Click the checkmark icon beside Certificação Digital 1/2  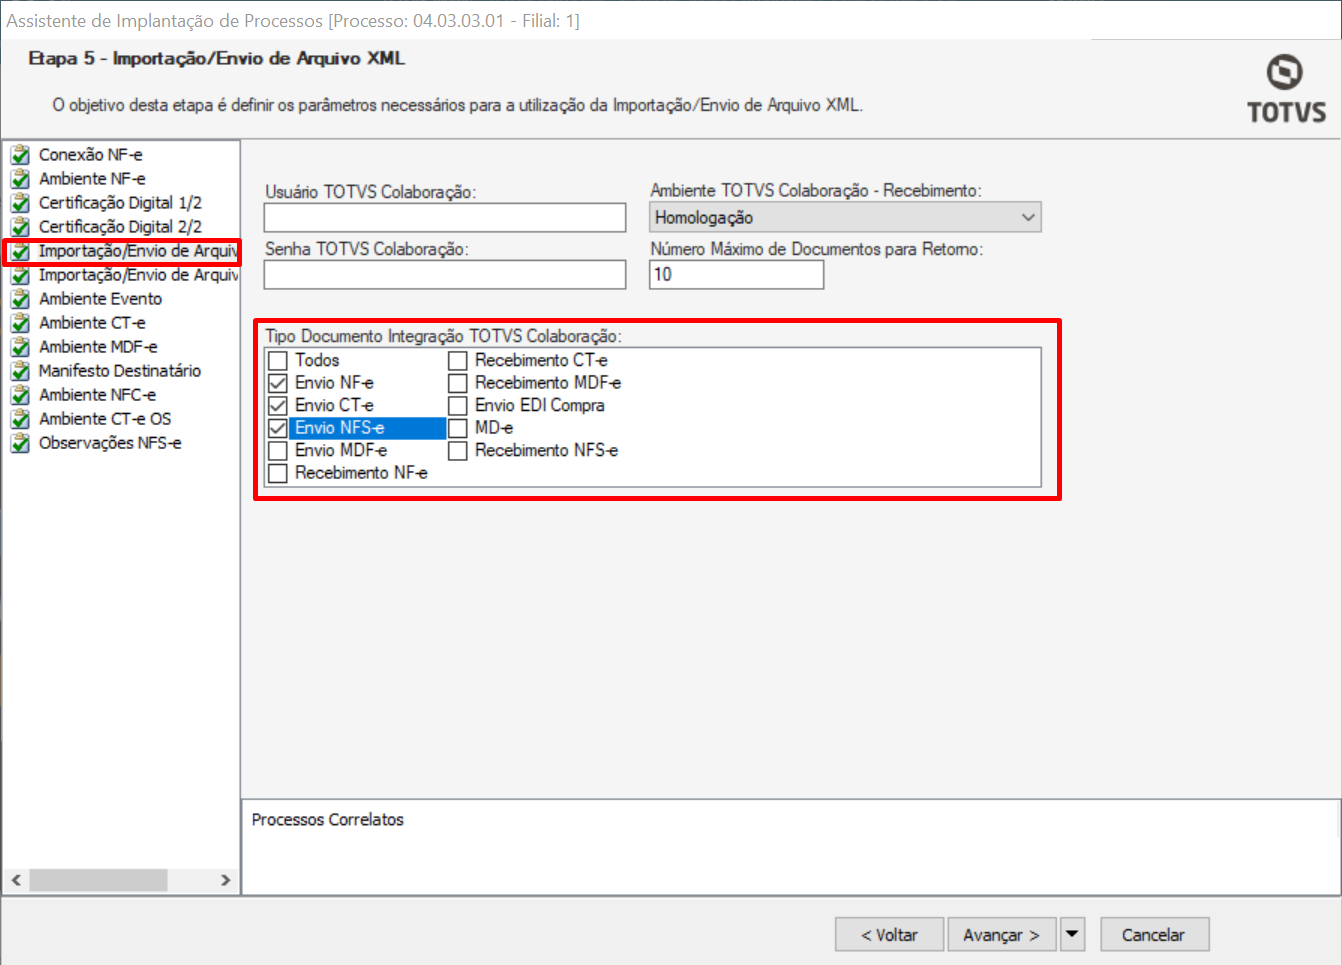[20, 203]
